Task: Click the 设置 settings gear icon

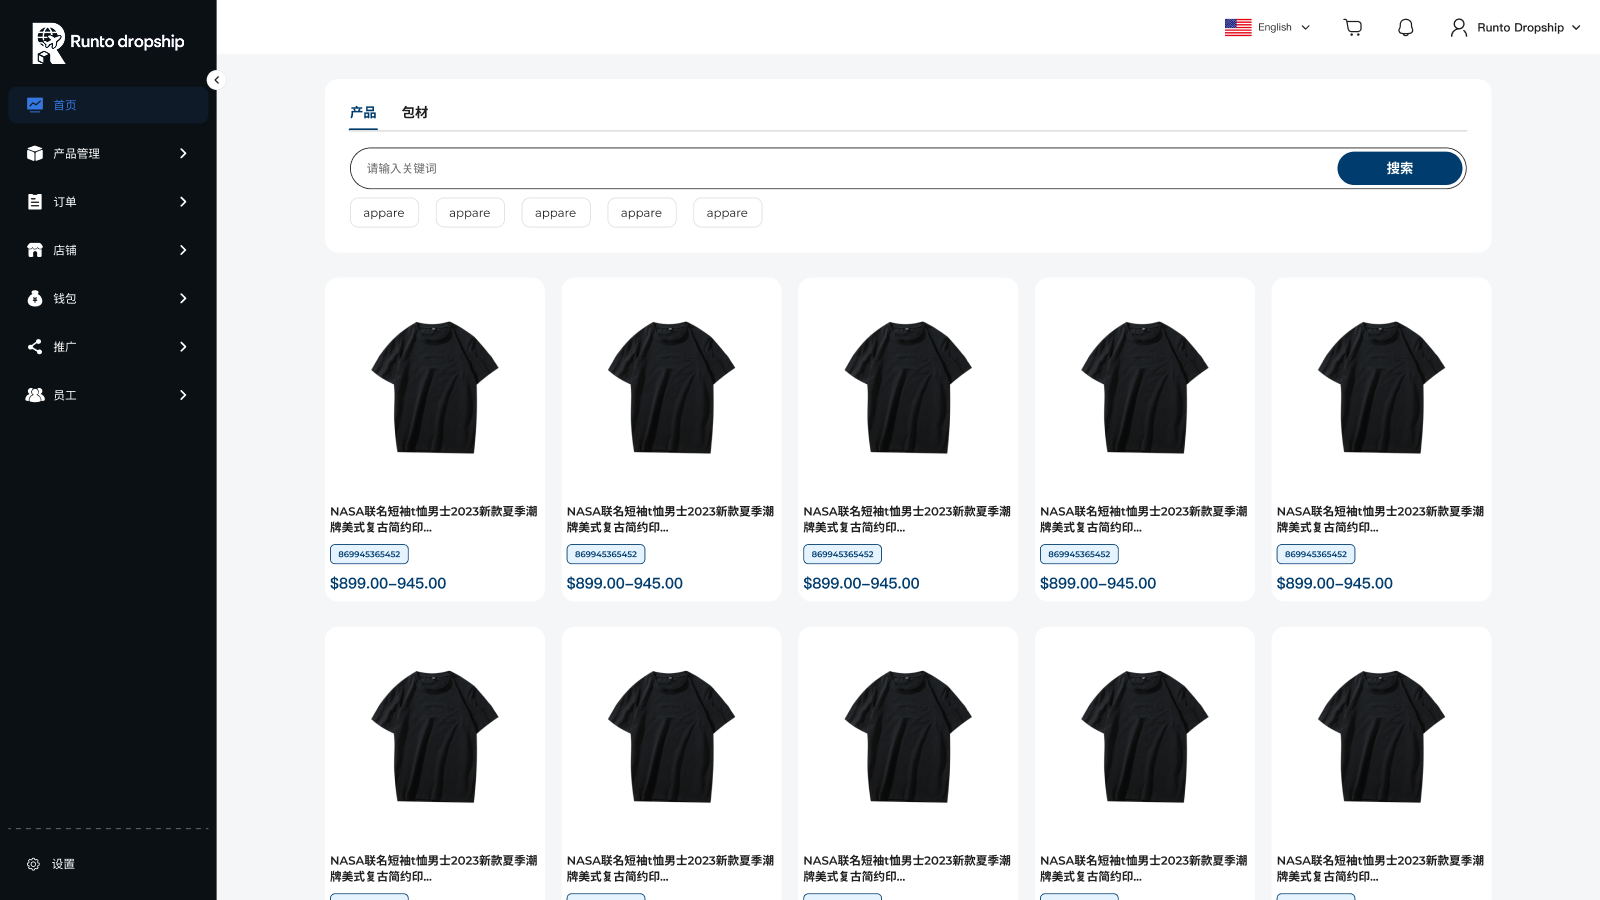Action: 33,864
